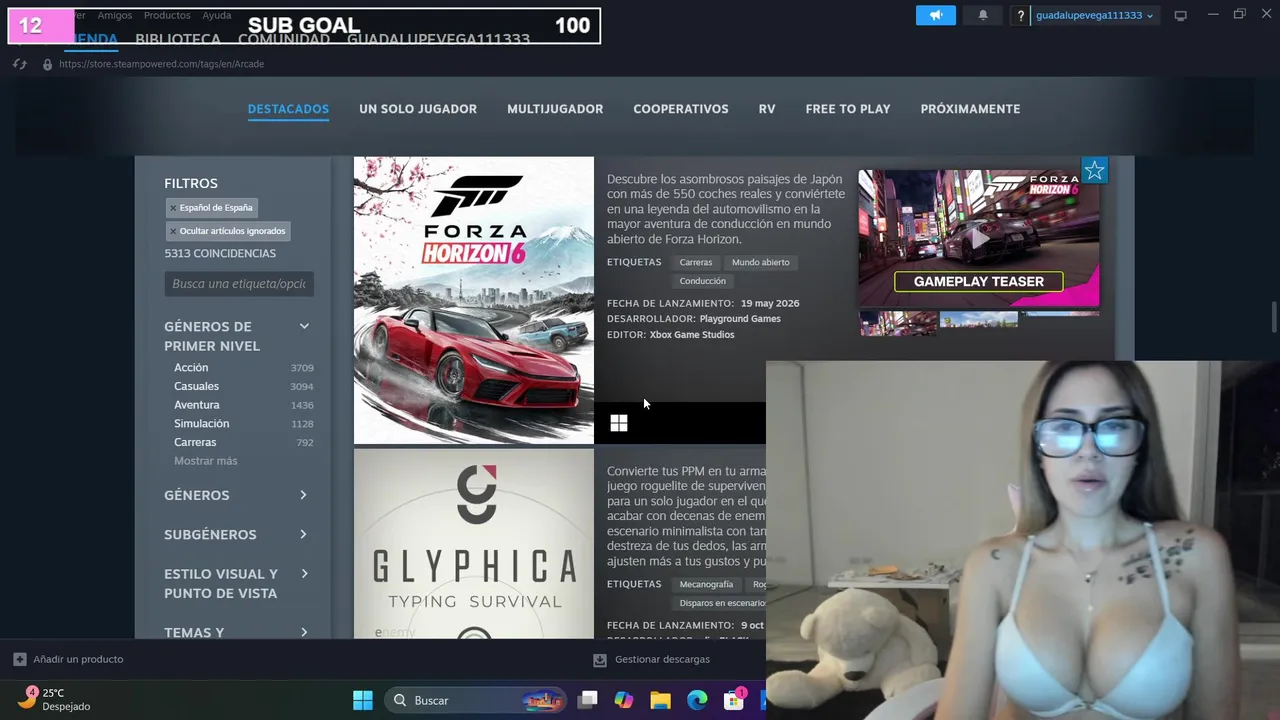The width and height of the screenshot is (1280, 720).
Task: Open Gestionar descargas
Action: click(662, 659)
